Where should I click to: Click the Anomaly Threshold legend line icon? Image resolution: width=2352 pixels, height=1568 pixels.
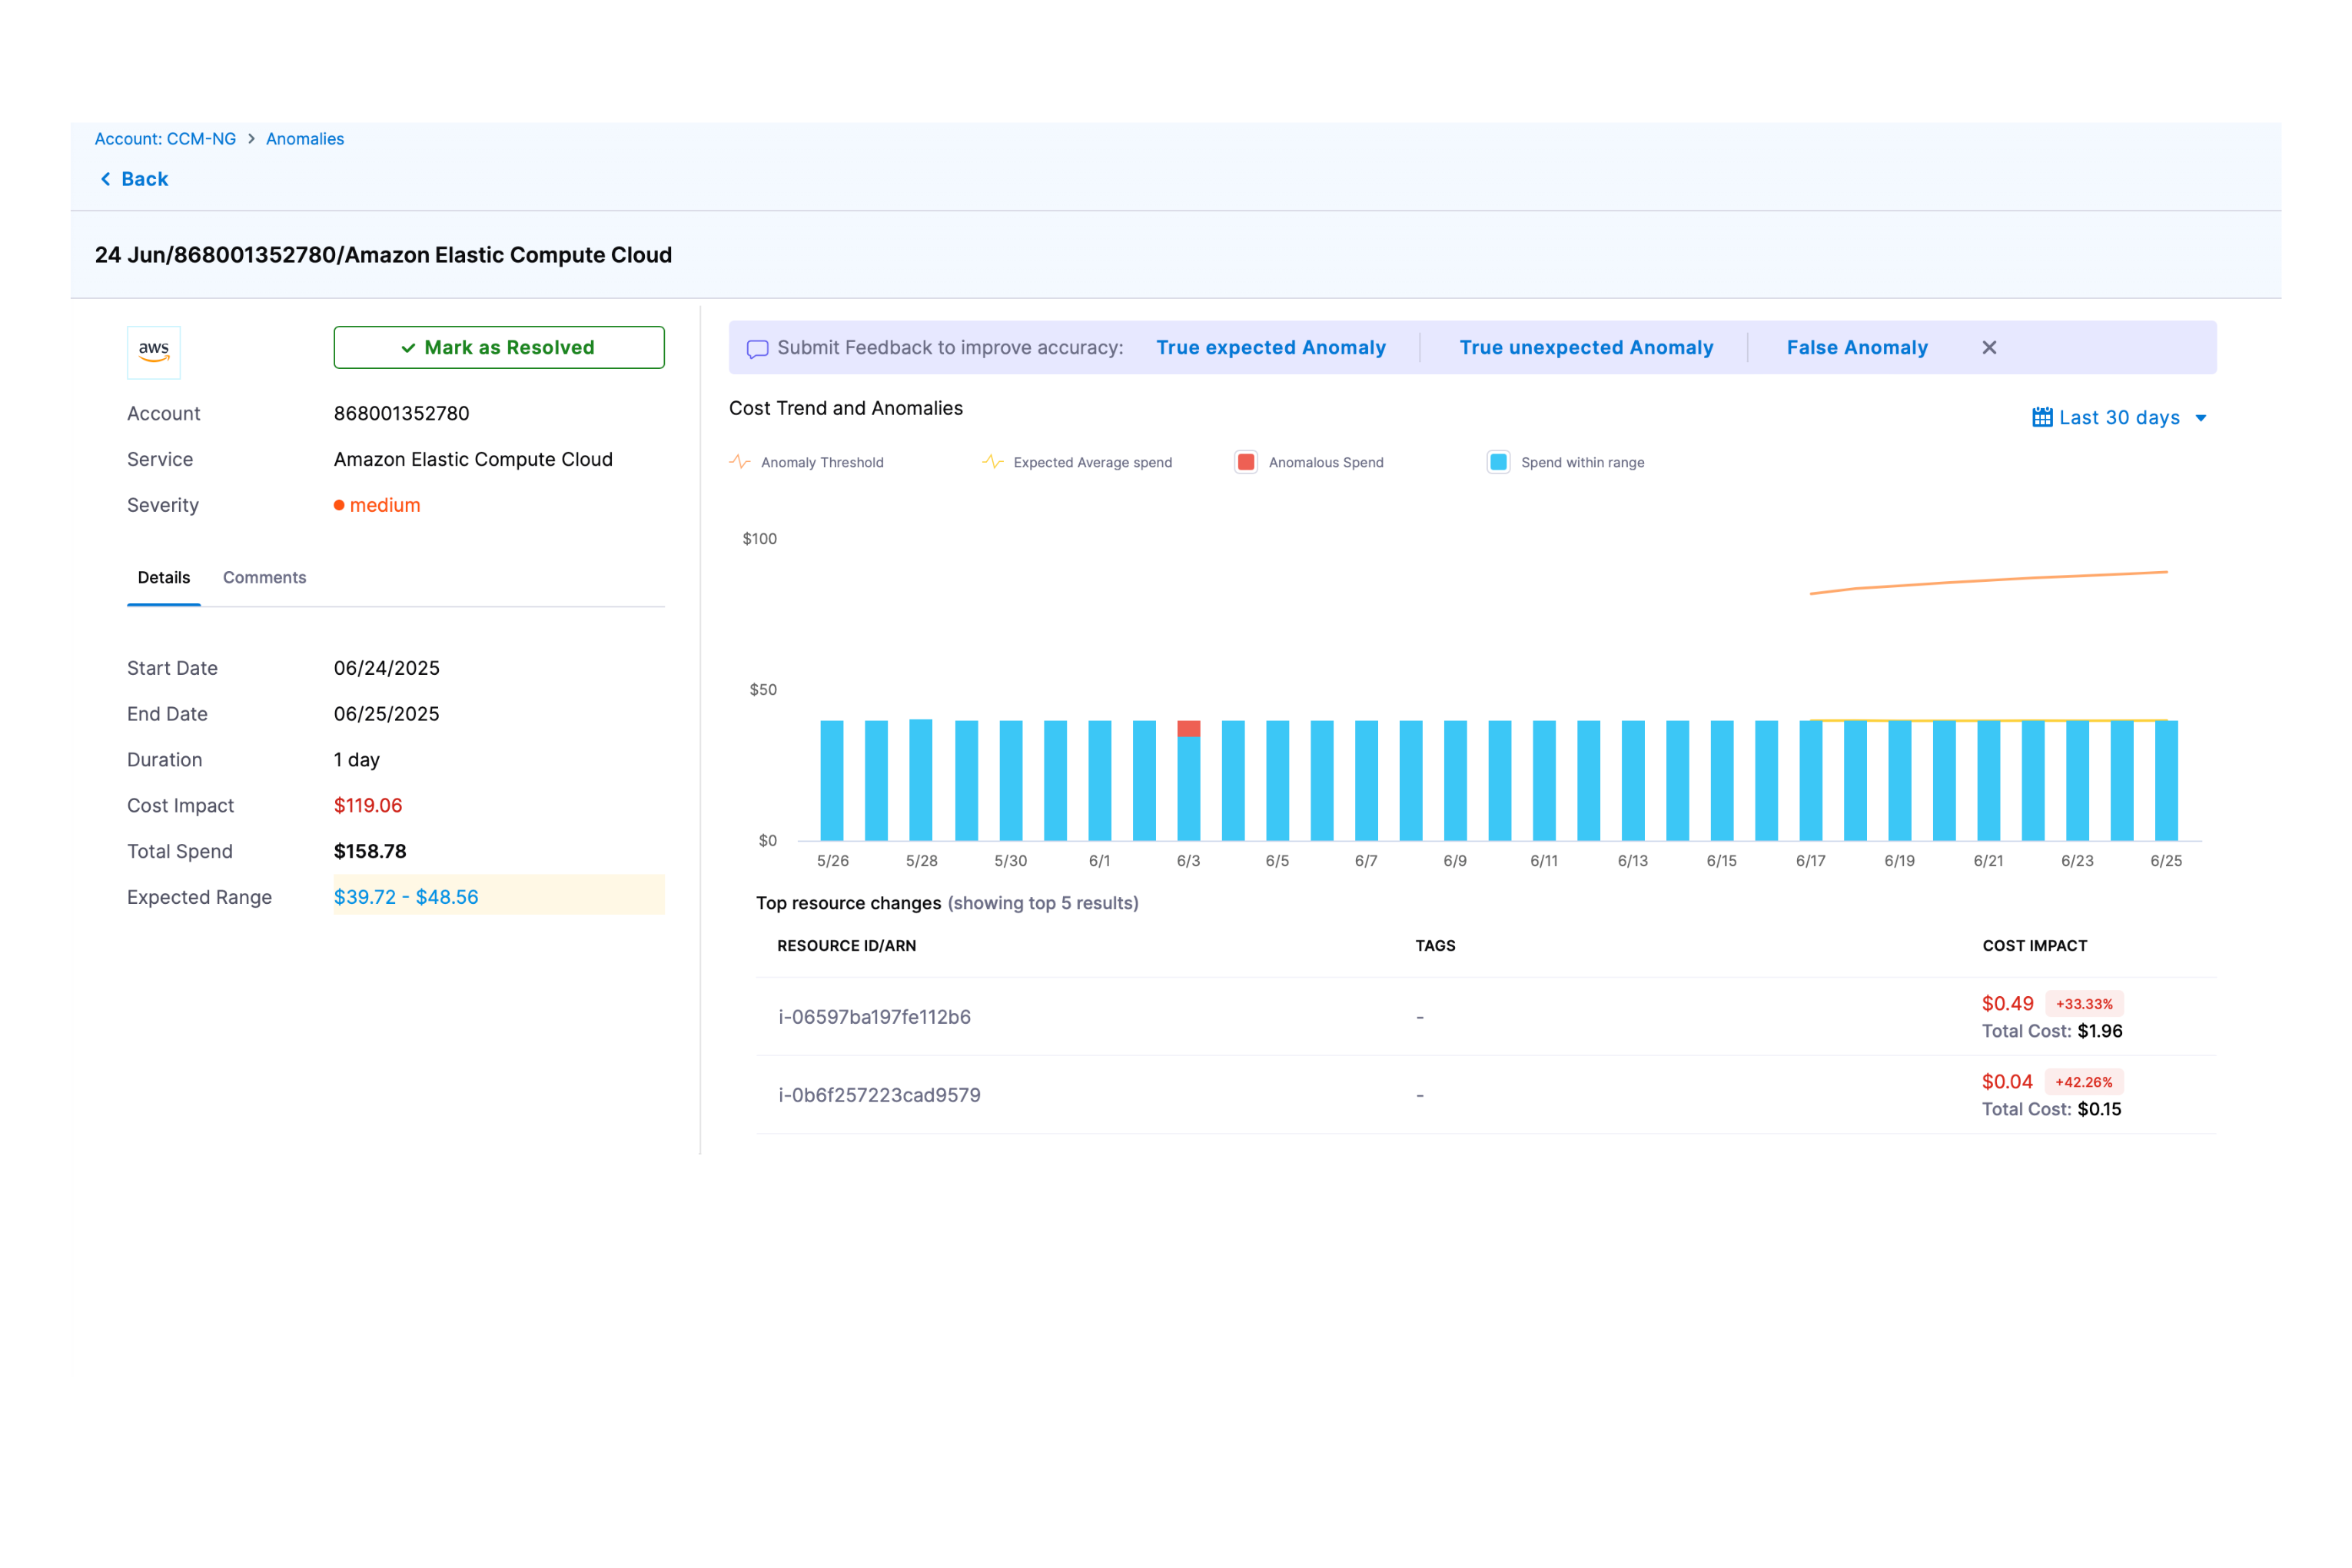(x=740, y=462)
